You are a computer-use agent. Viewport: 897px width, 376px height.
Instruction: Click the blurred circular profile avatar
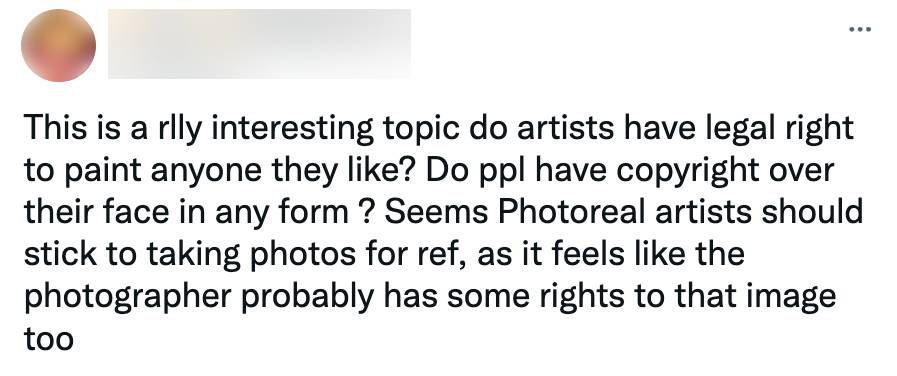click(58, 45)
